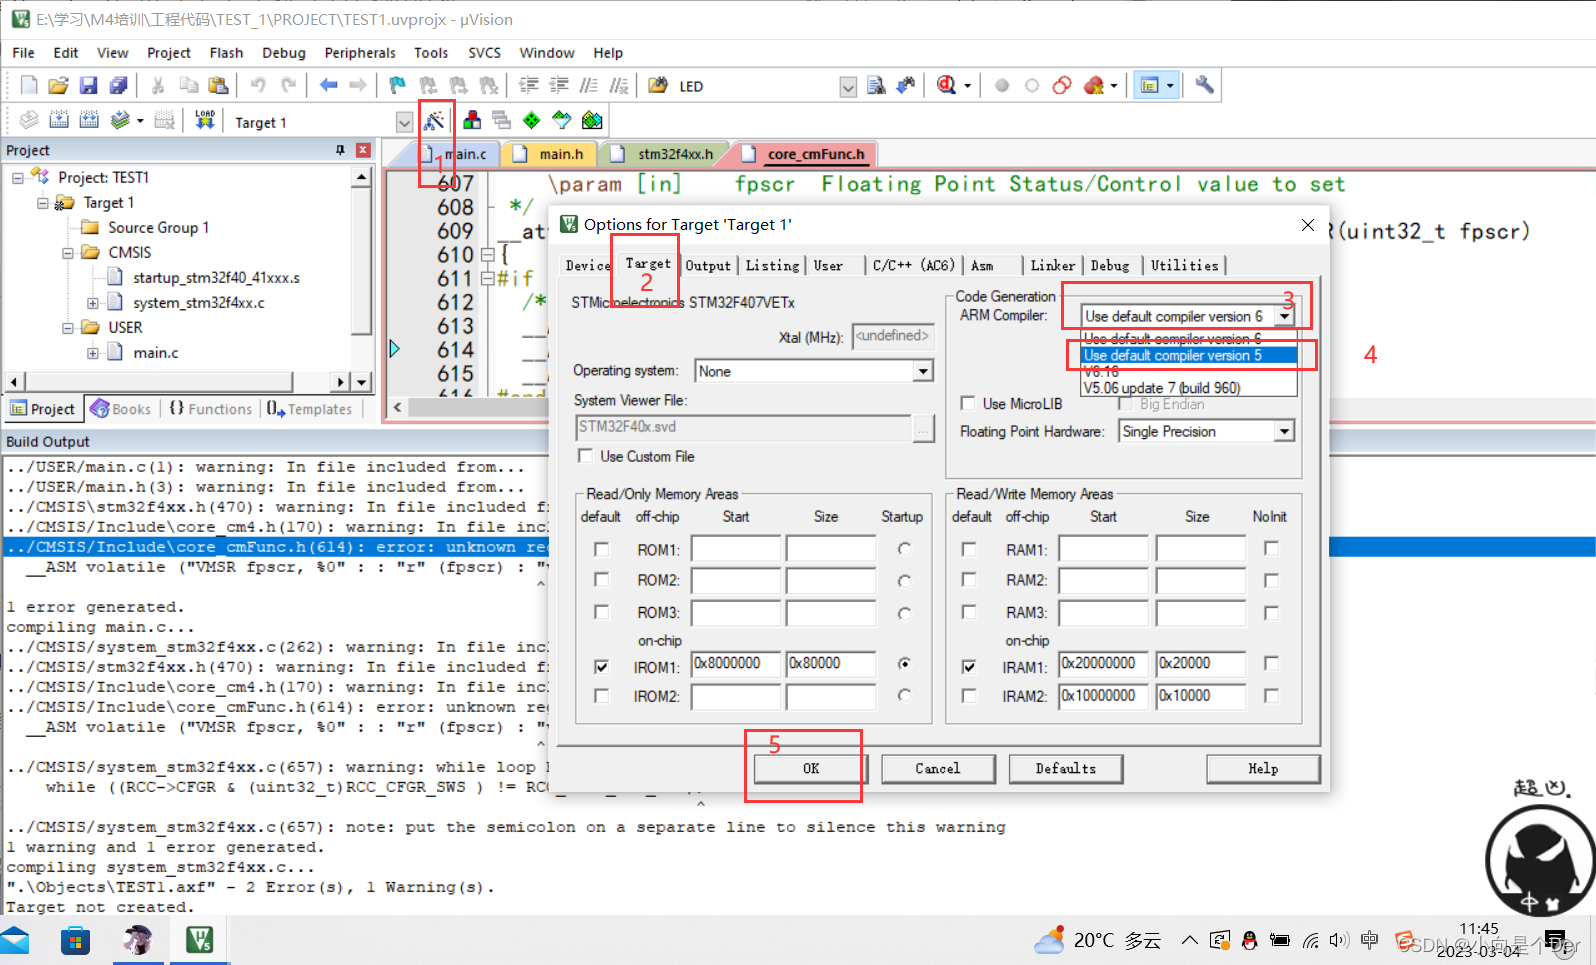This screenshot has height=965, width=1596.
Task: Open the stm32f4xx.h editor tab
Action: coord(675,154)
